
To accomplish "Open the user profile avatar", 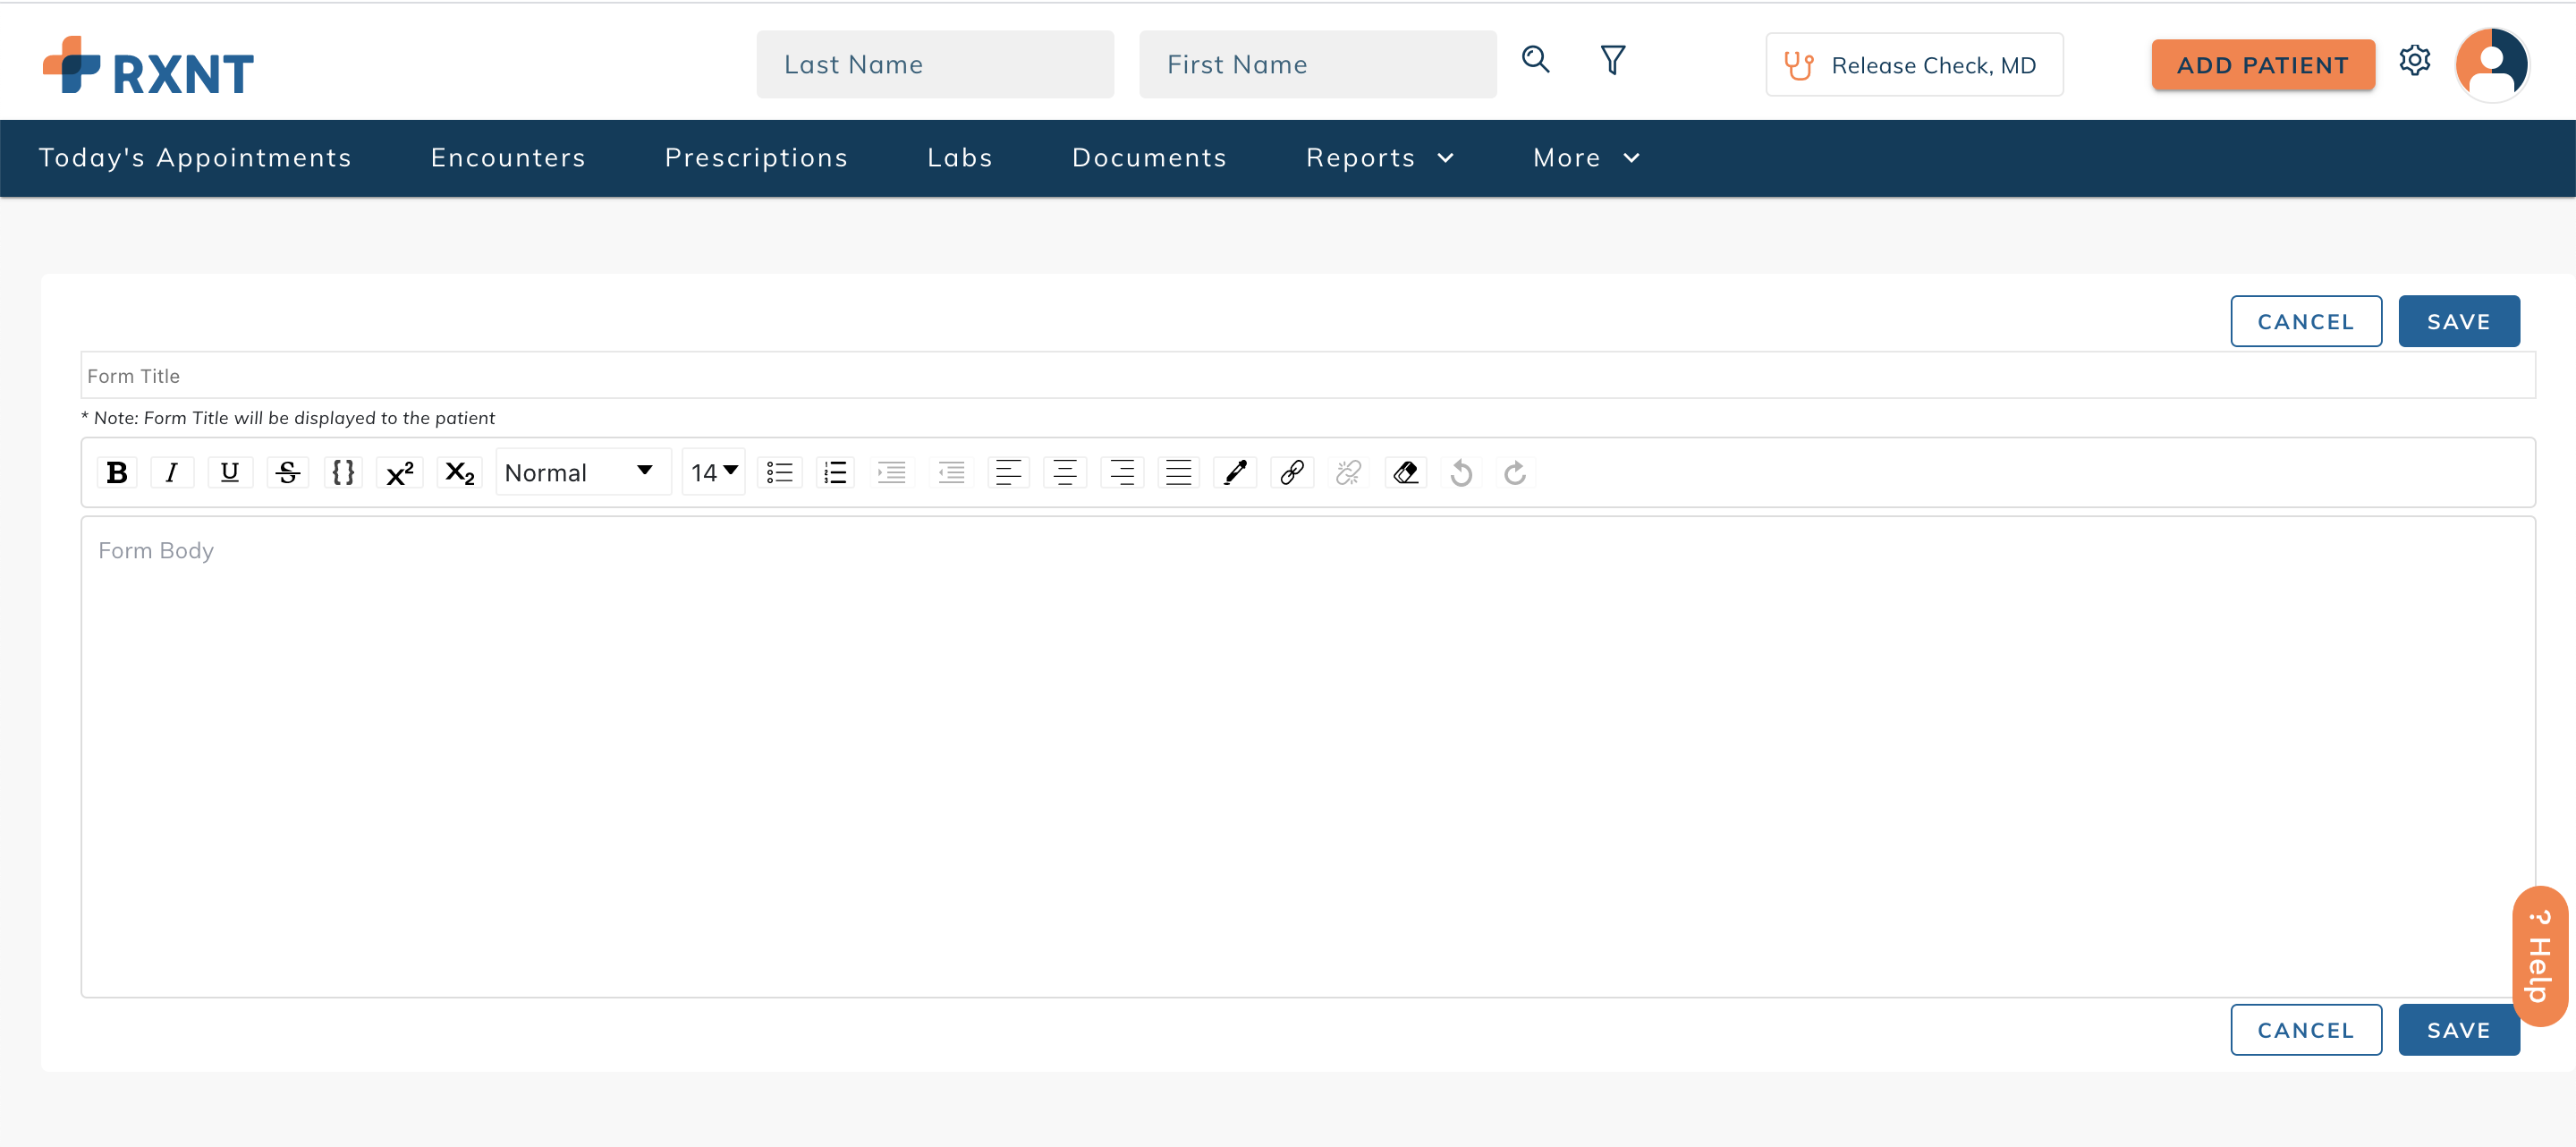I will tap(2492, 64).
